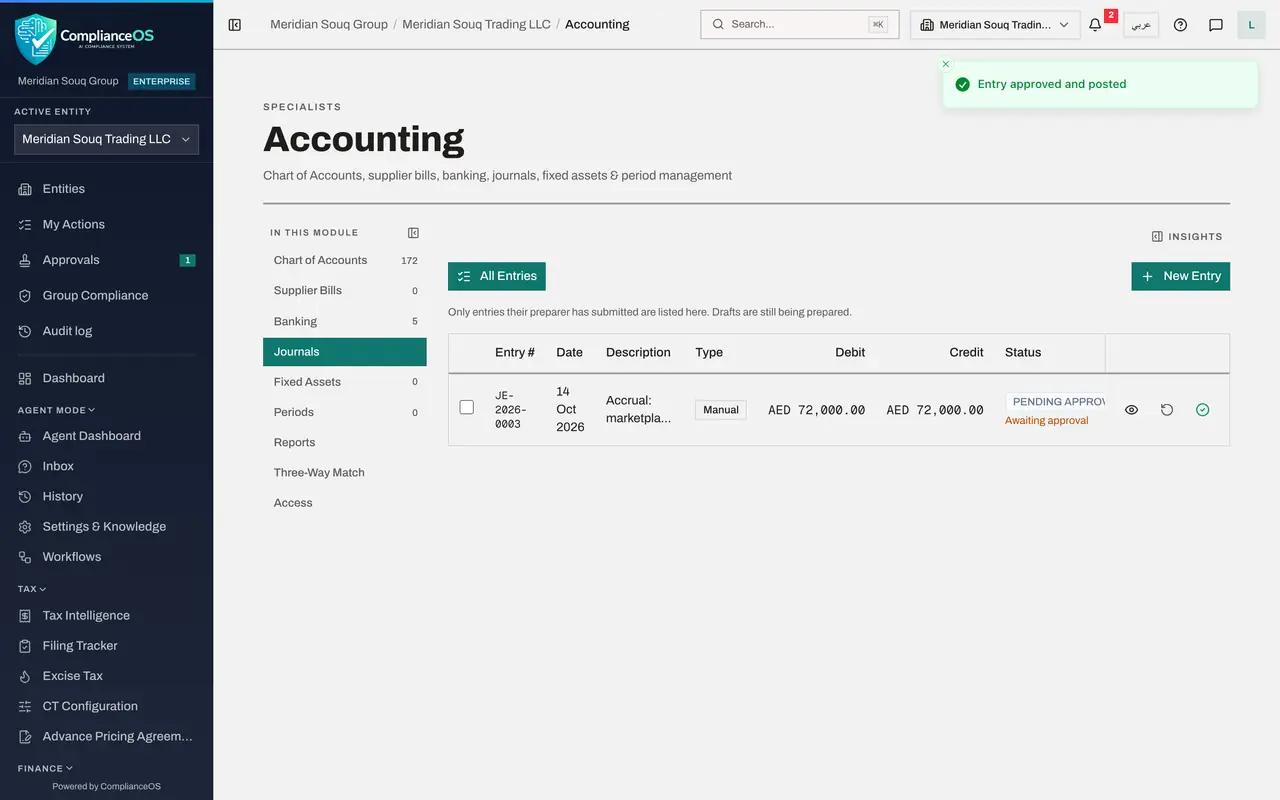Open Group Compliance page
This screenshot has width=1280, height=800.
[x=106, y=296]
